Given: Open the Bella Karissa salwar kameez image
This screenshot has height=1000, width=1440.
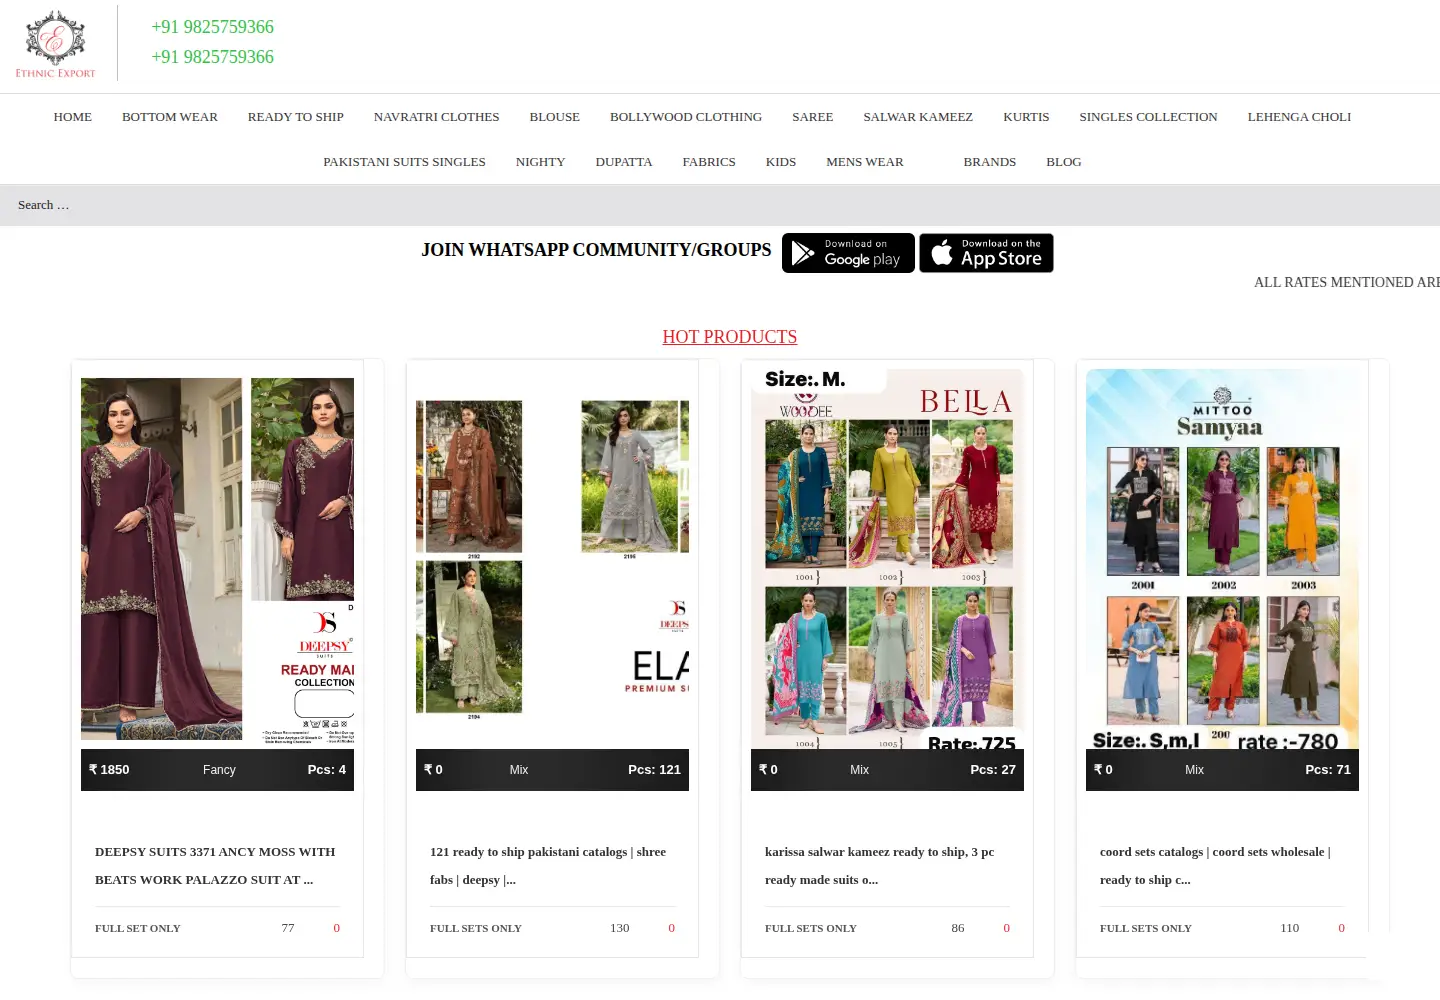Looking at the screenshot, I should [887, 559].
